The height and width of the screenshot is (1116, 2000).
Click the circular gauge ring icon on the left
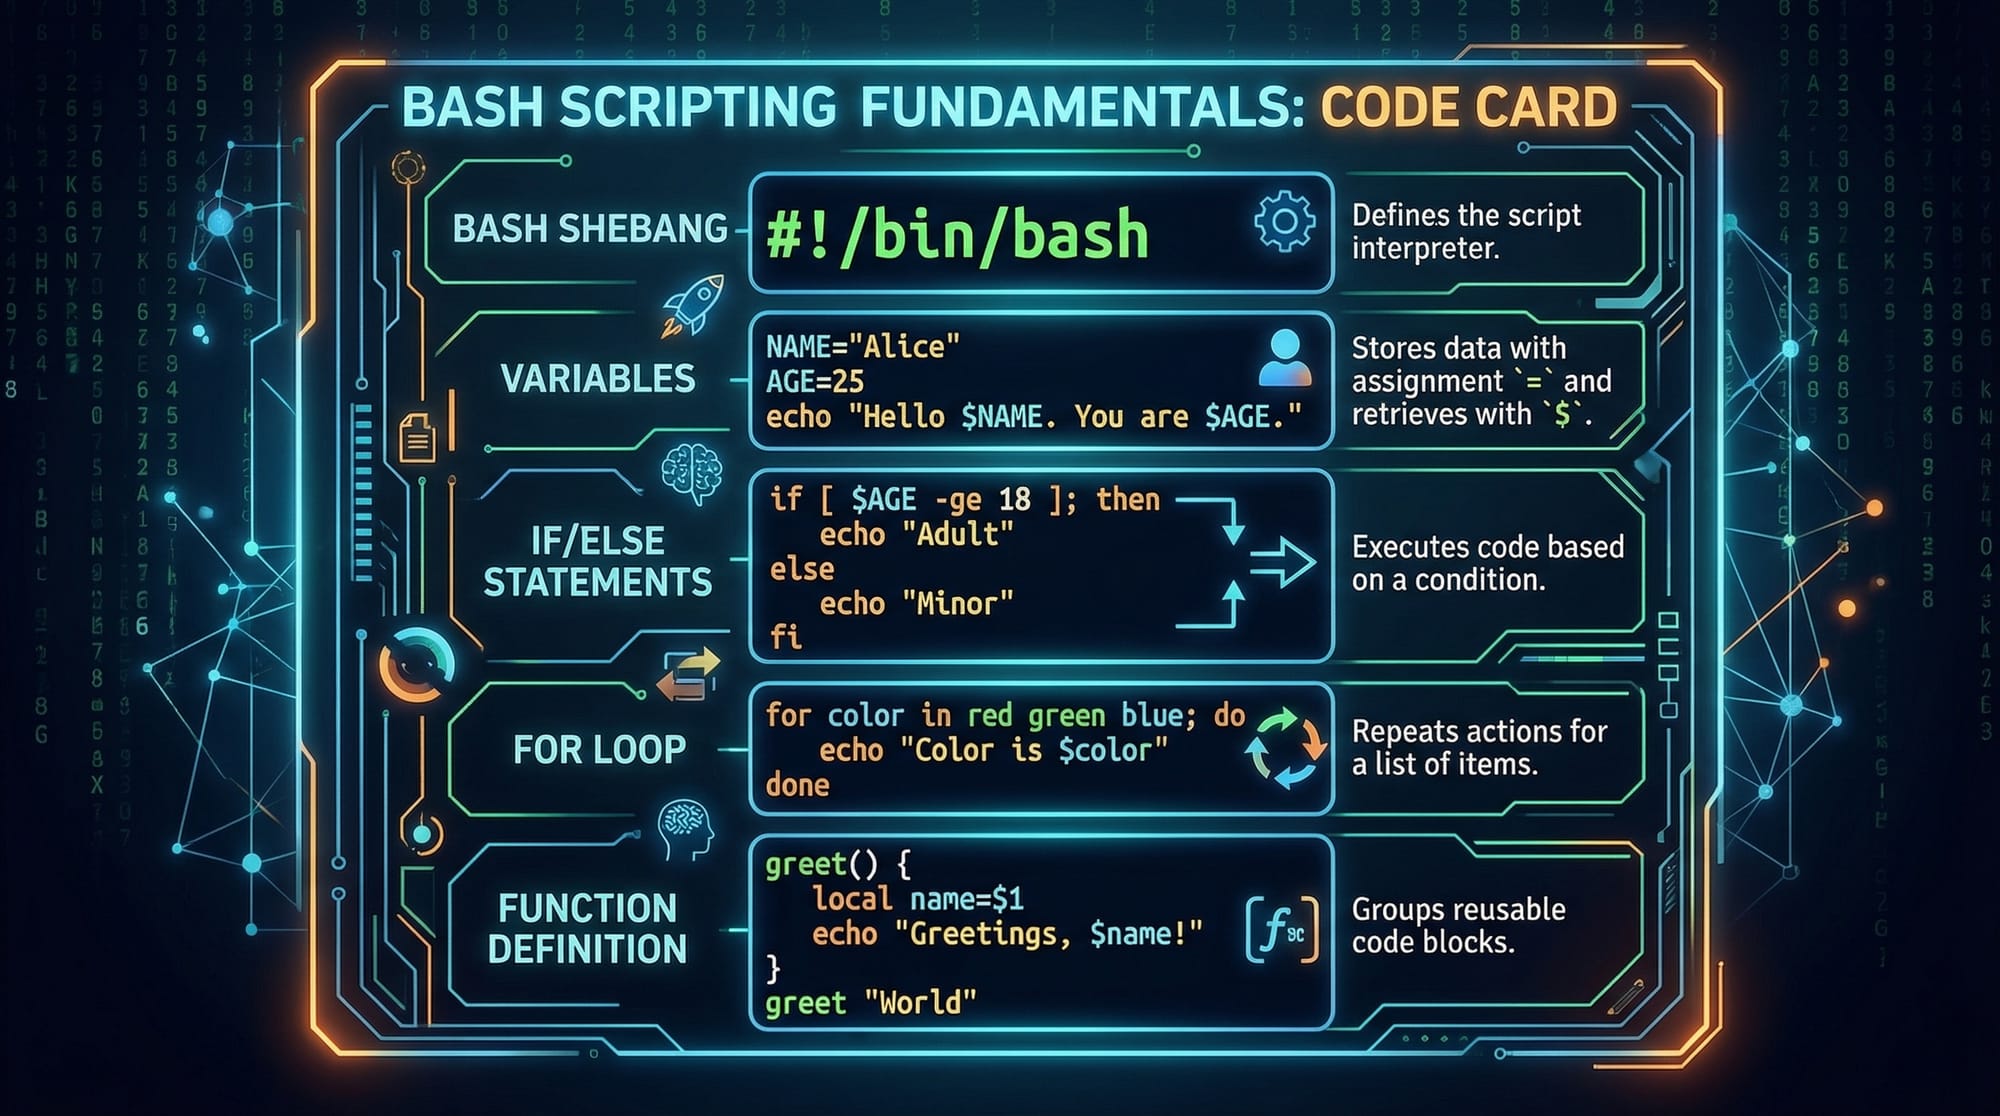(x=417, y=664)
